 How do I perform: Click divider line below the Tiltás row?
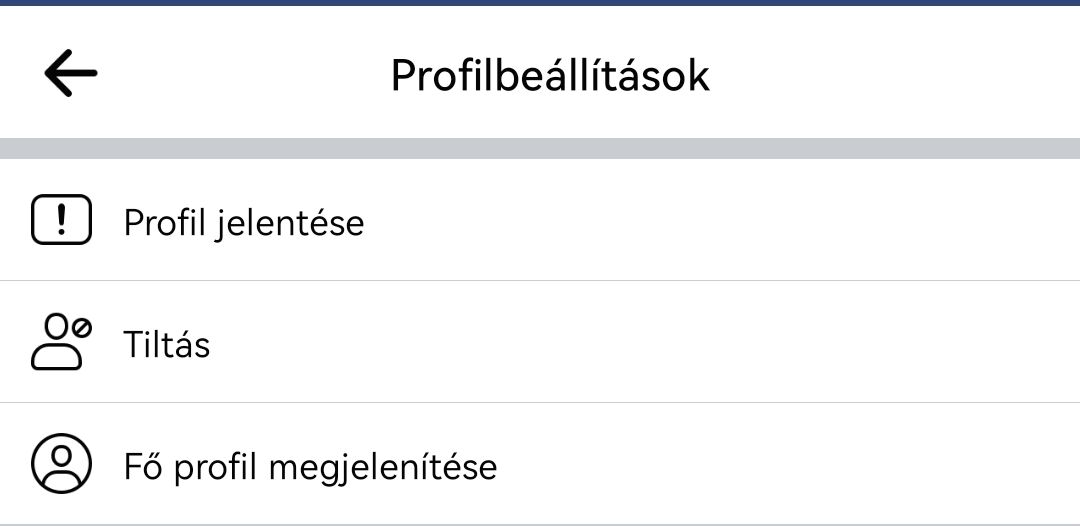(x=540, y=403)
